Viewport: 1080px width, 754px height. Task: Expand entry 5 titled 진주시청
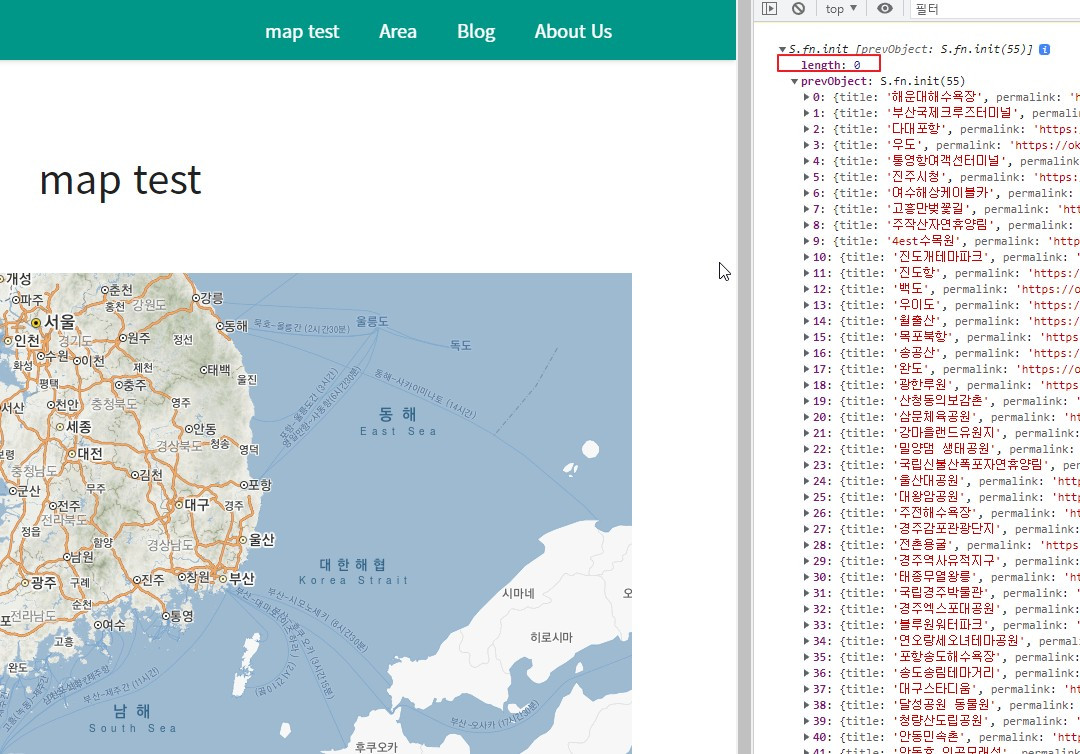(807, 177)
